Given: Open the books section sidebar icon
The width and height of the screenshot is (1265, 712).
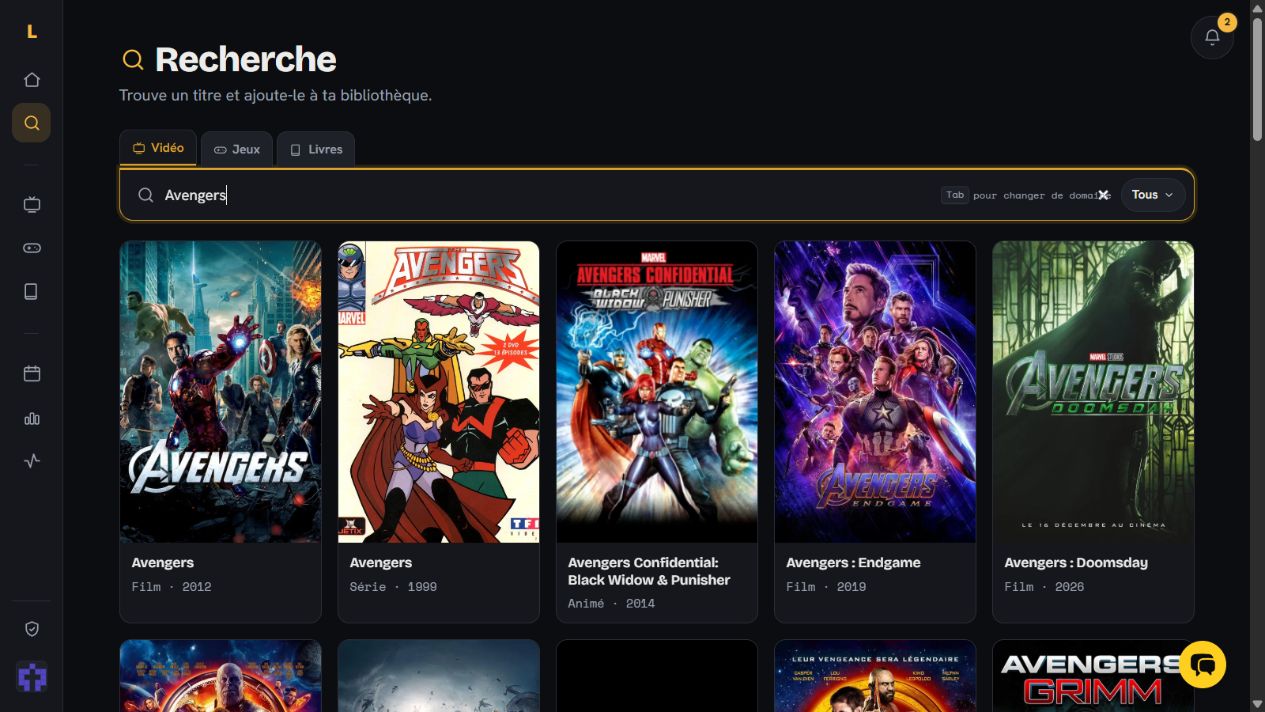Looking at the screenshot, I should tap(31, 291).
